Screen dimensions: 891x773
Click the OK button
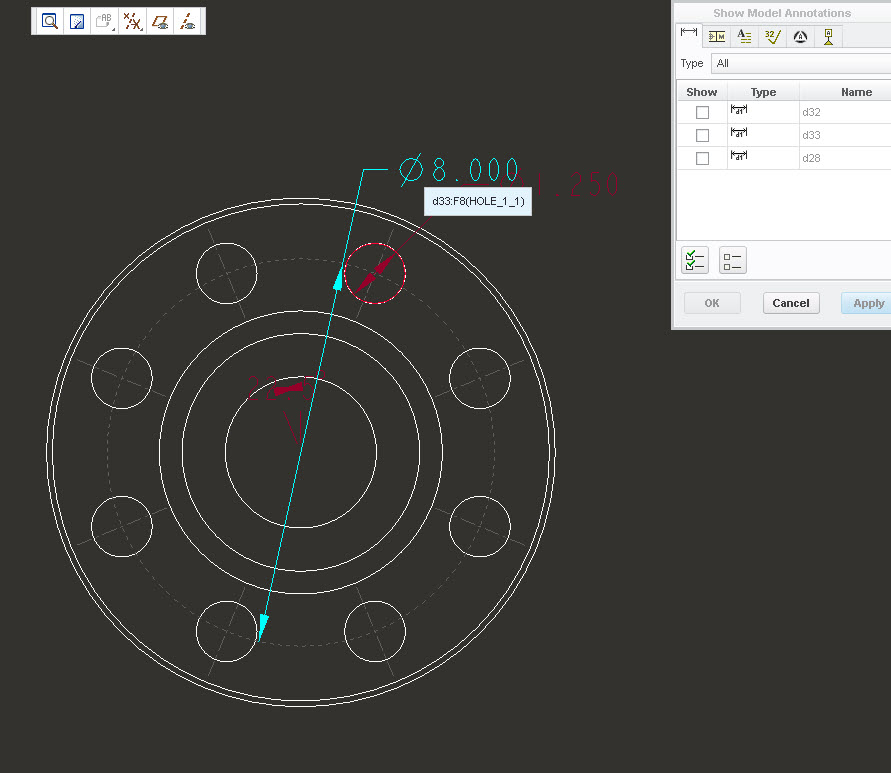point(712,303)
